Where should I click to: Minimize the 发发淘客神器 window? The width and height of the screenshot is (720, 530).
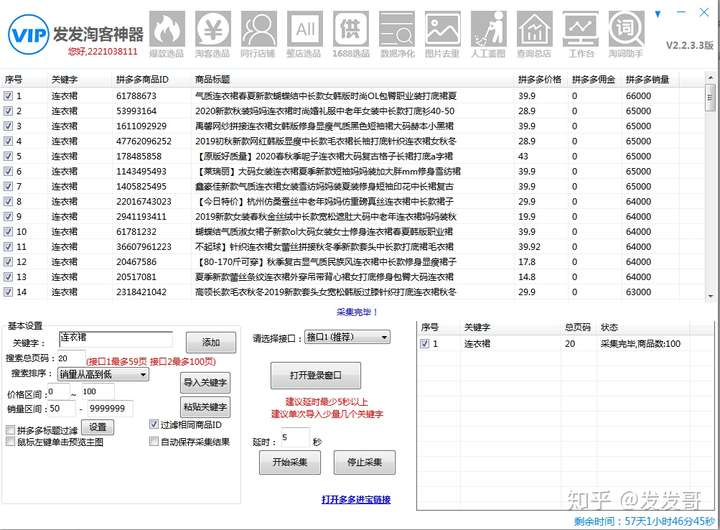681,12
